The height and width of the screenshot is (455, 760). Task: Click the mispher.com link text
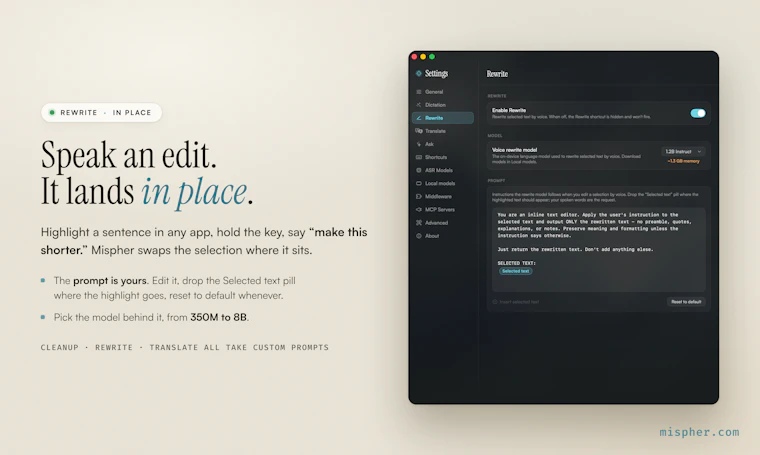click(699, 432)
